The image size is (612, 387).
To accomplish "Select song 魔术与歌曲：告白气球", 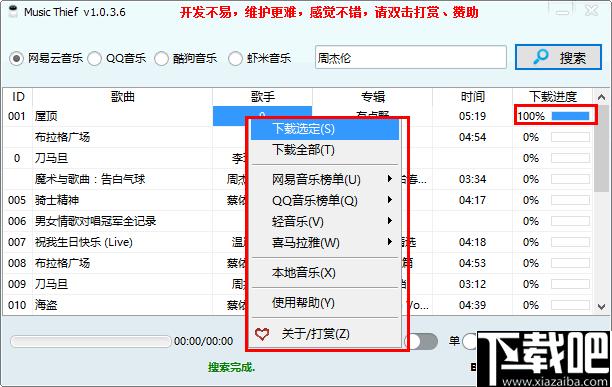I will pyautogui.click(x=90, y=179).
